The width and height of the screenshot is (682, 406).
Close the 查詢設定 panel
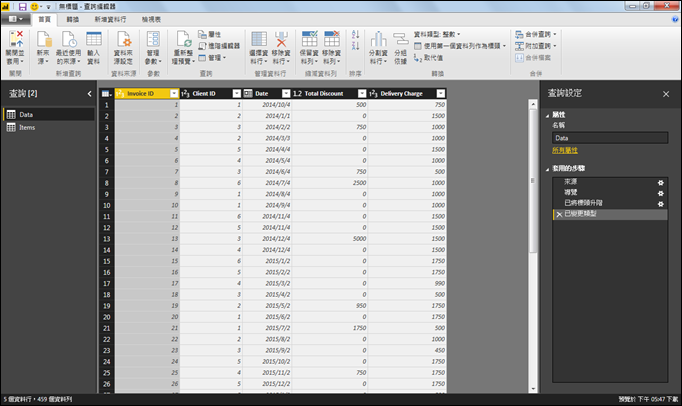point(666,93)
